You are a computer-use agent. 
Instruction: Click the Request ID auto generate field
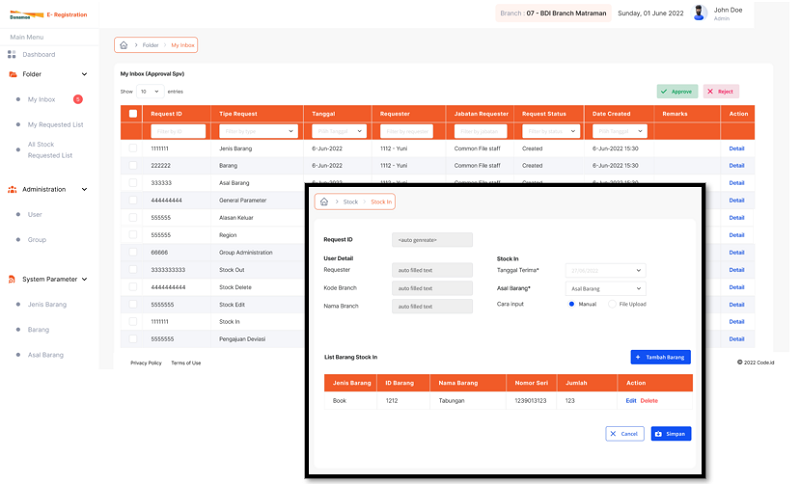point(432,240)
